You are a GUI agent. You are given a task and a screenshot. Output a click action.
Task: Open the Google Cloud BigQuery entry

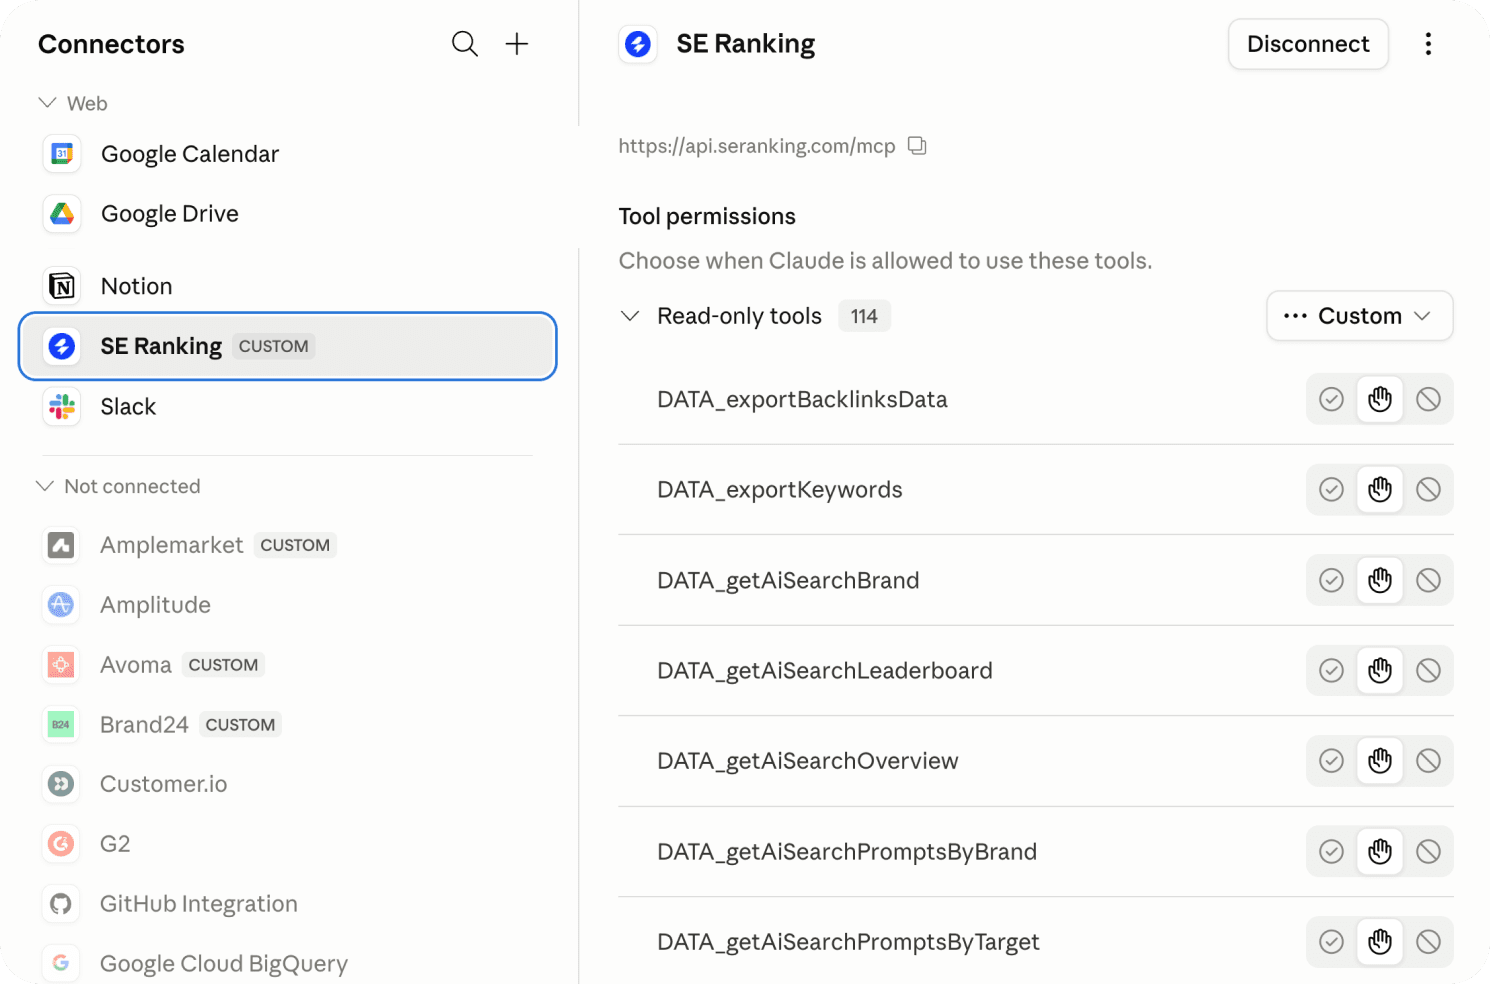(x=287, y=963)
